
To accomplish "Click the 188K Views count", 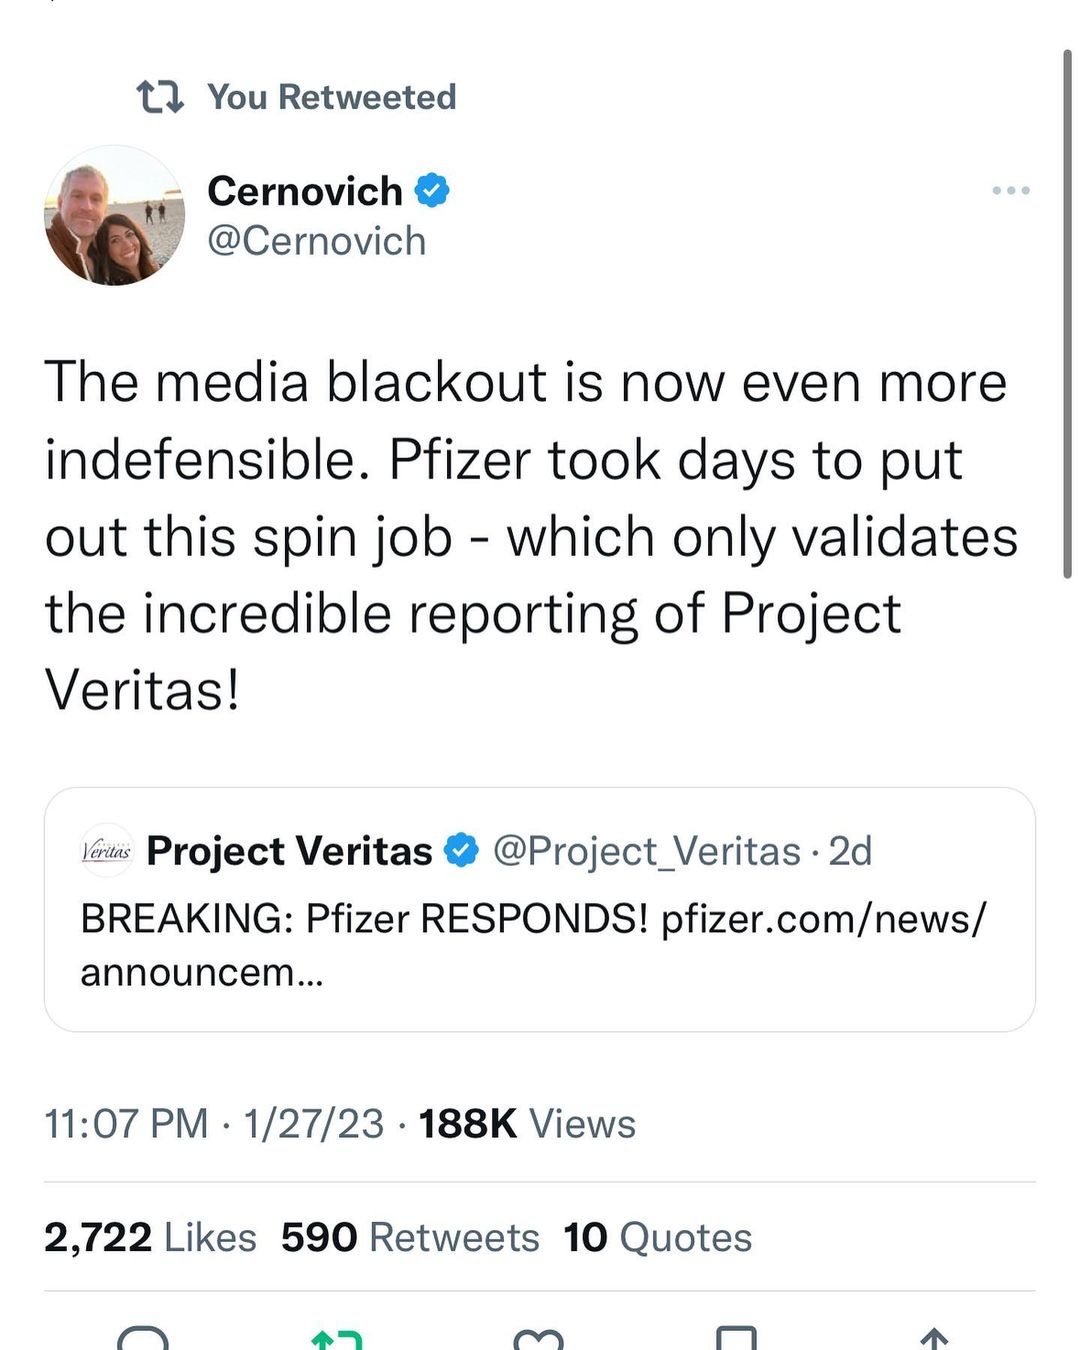I will [x=527, y=1123].
